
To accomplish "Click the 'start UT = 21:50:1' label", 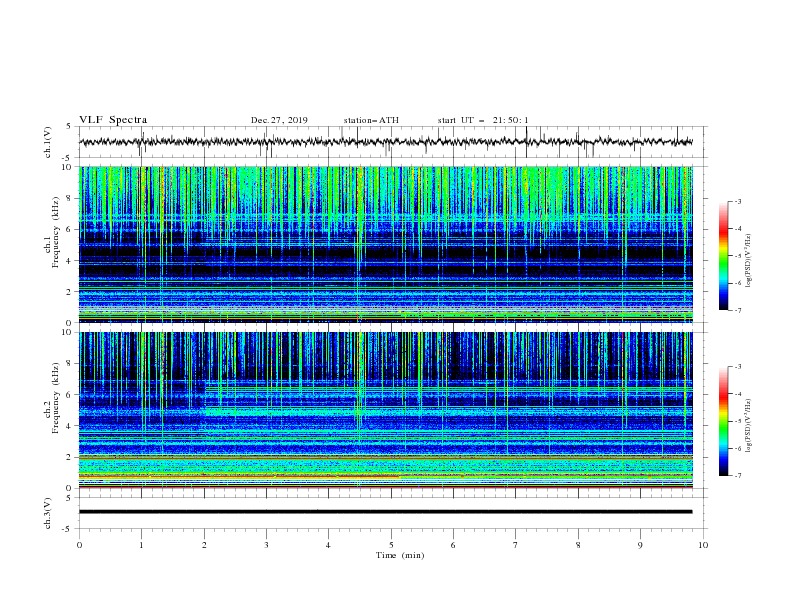I will tap(483, 120).
